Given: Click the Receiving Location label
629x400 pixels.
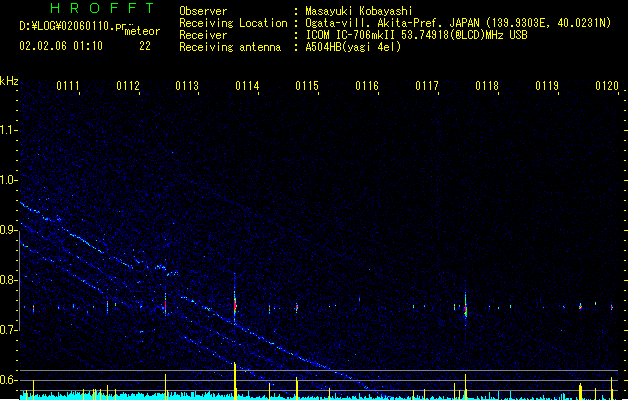Looking at the screenshot, I should 233,23.
